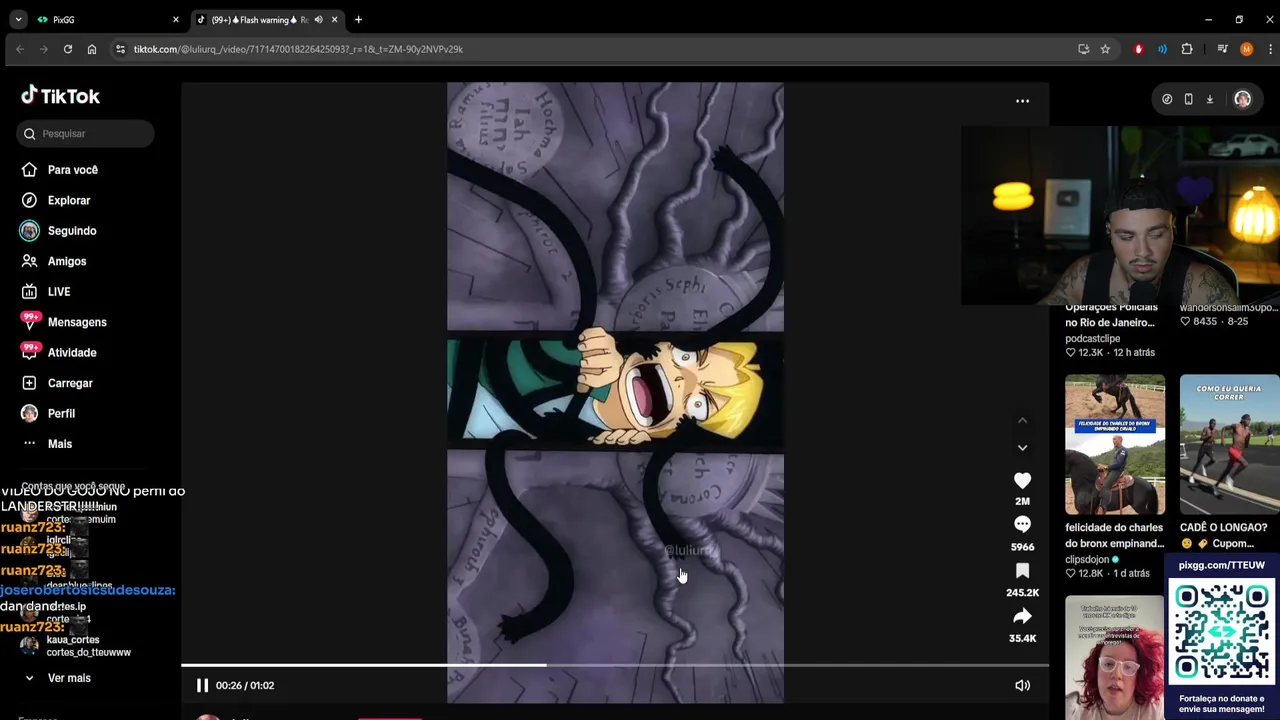This screenshot has width=1280, height=720.
Task: Click the CADÊ O LONGAO caption
Action: click(1223, 536)
